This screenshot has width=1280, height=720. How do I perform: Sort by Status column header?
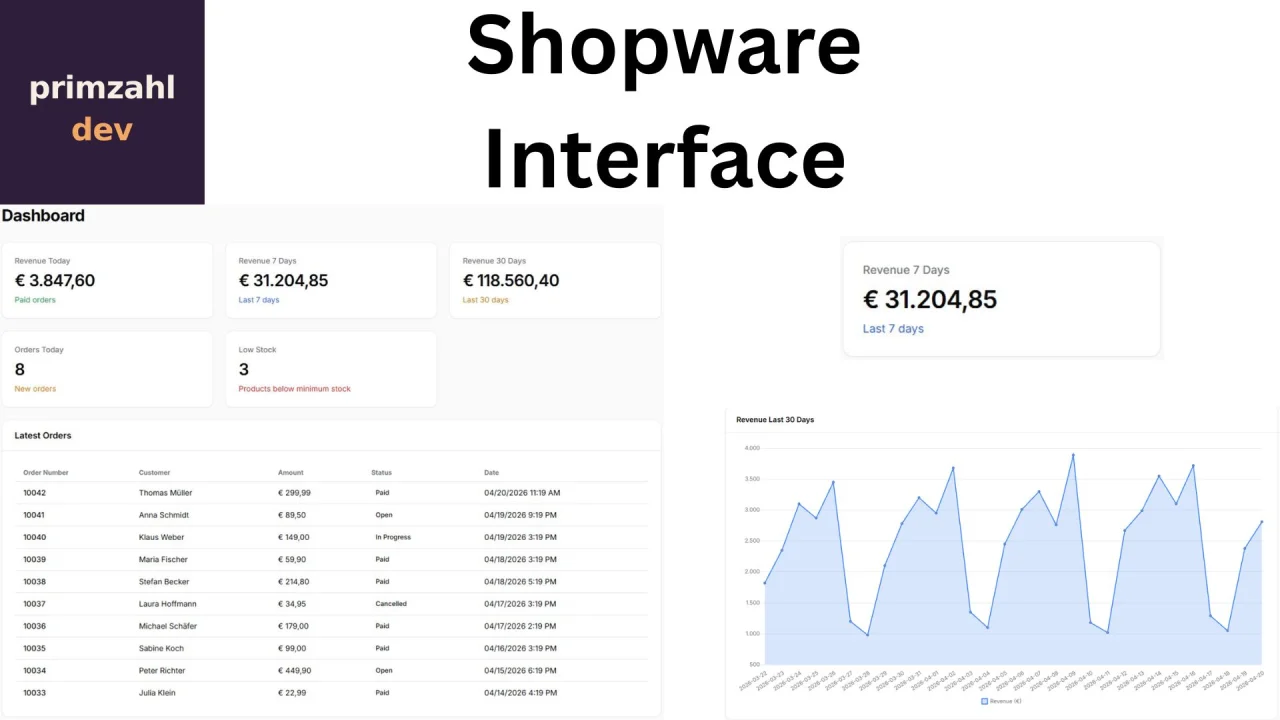coord(382,473)
